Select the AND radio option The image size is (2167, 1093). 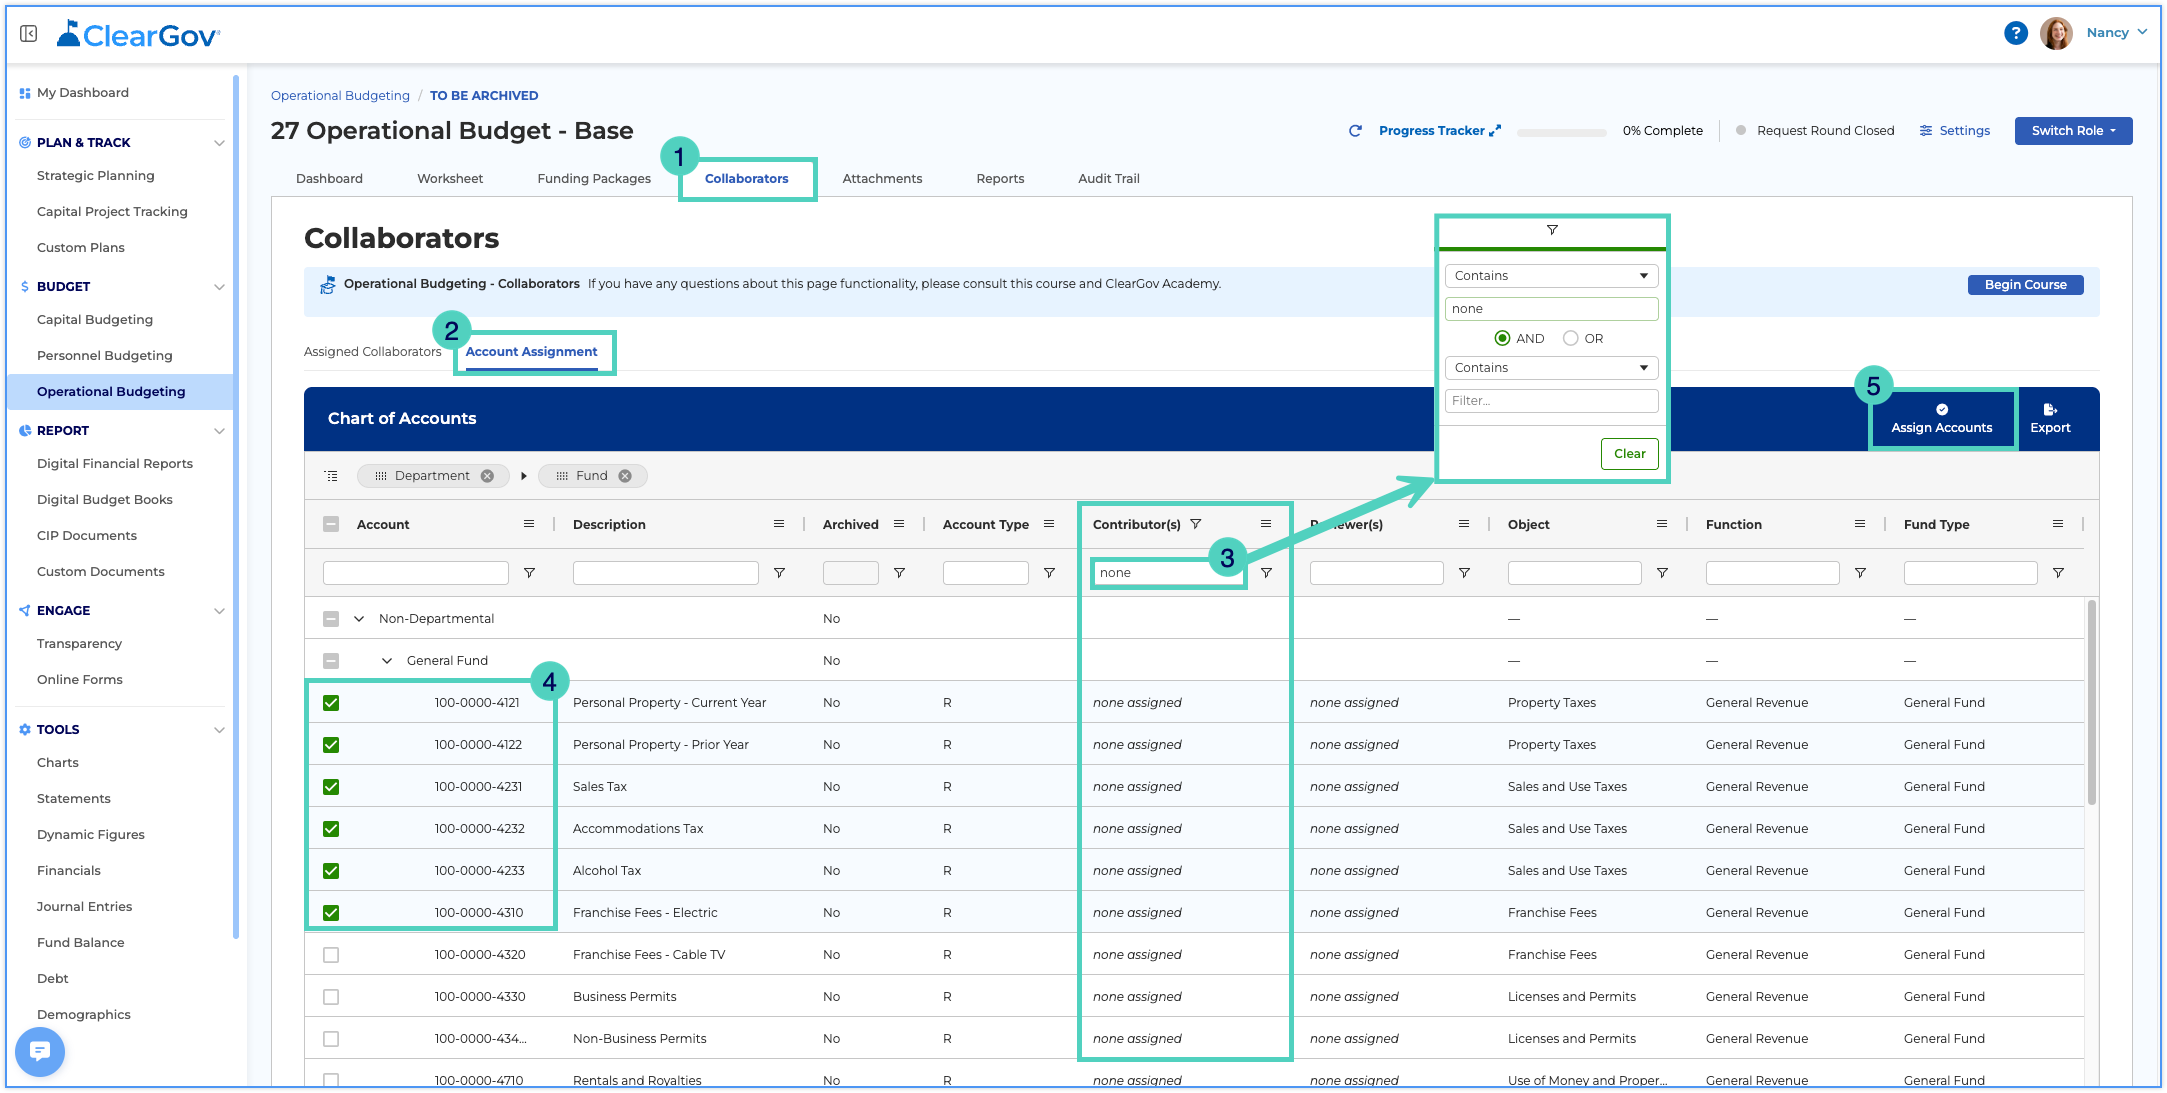coord(1502,338)
